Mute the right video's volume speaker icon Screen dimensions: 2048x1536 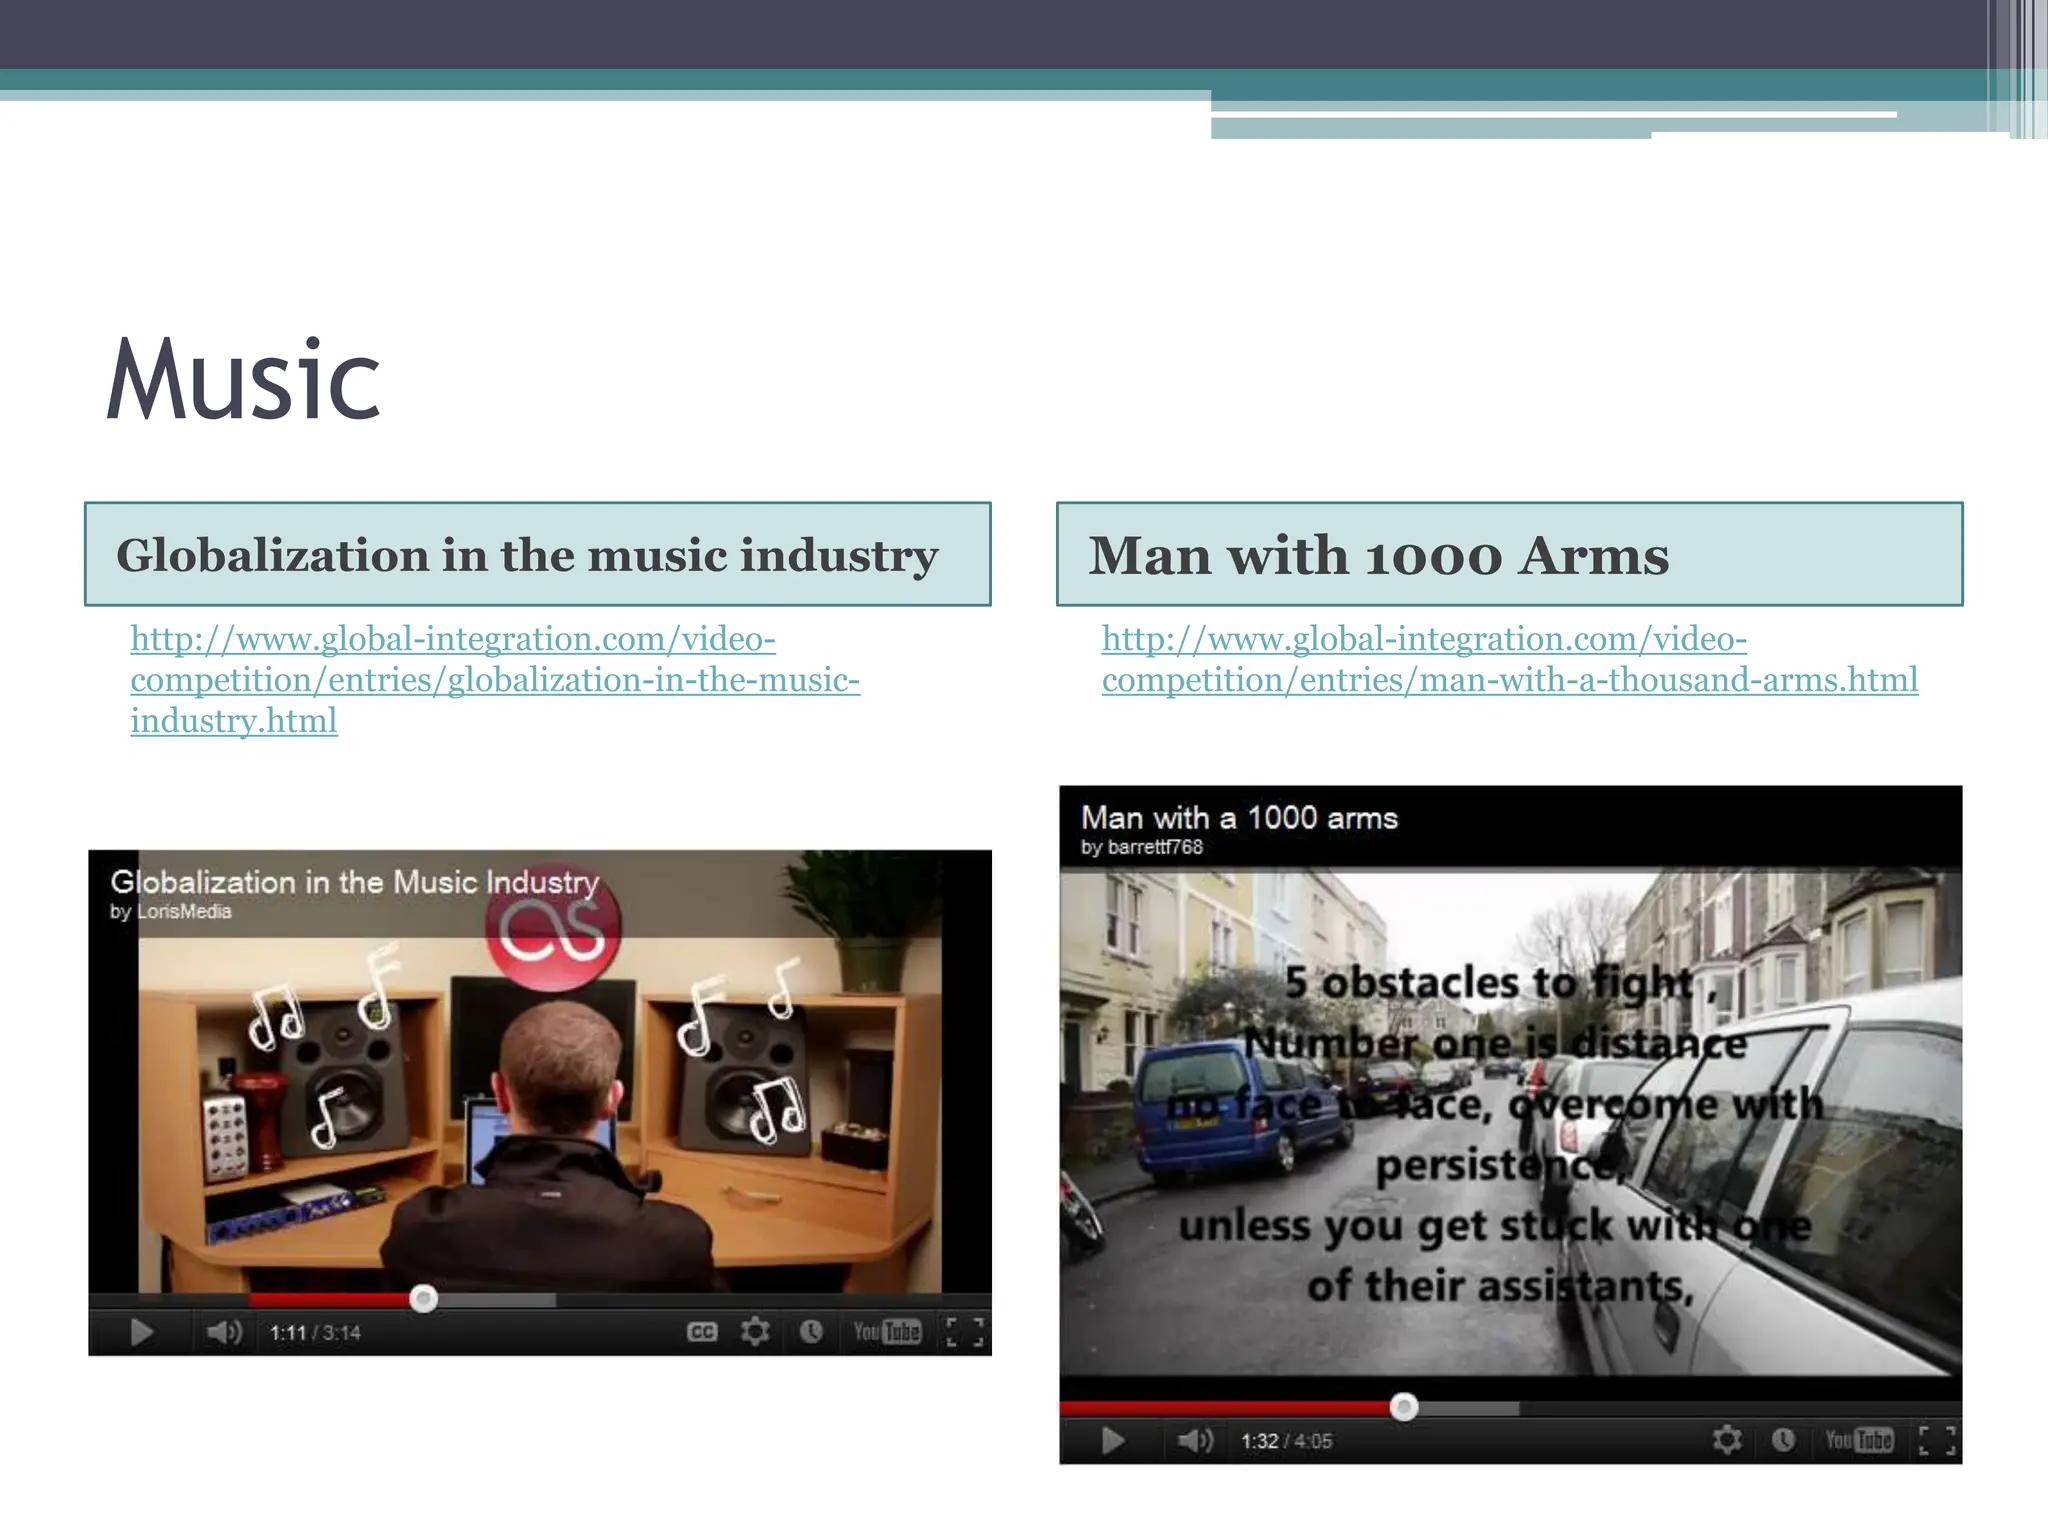pyautogui.click(x=1194, y=1440)
